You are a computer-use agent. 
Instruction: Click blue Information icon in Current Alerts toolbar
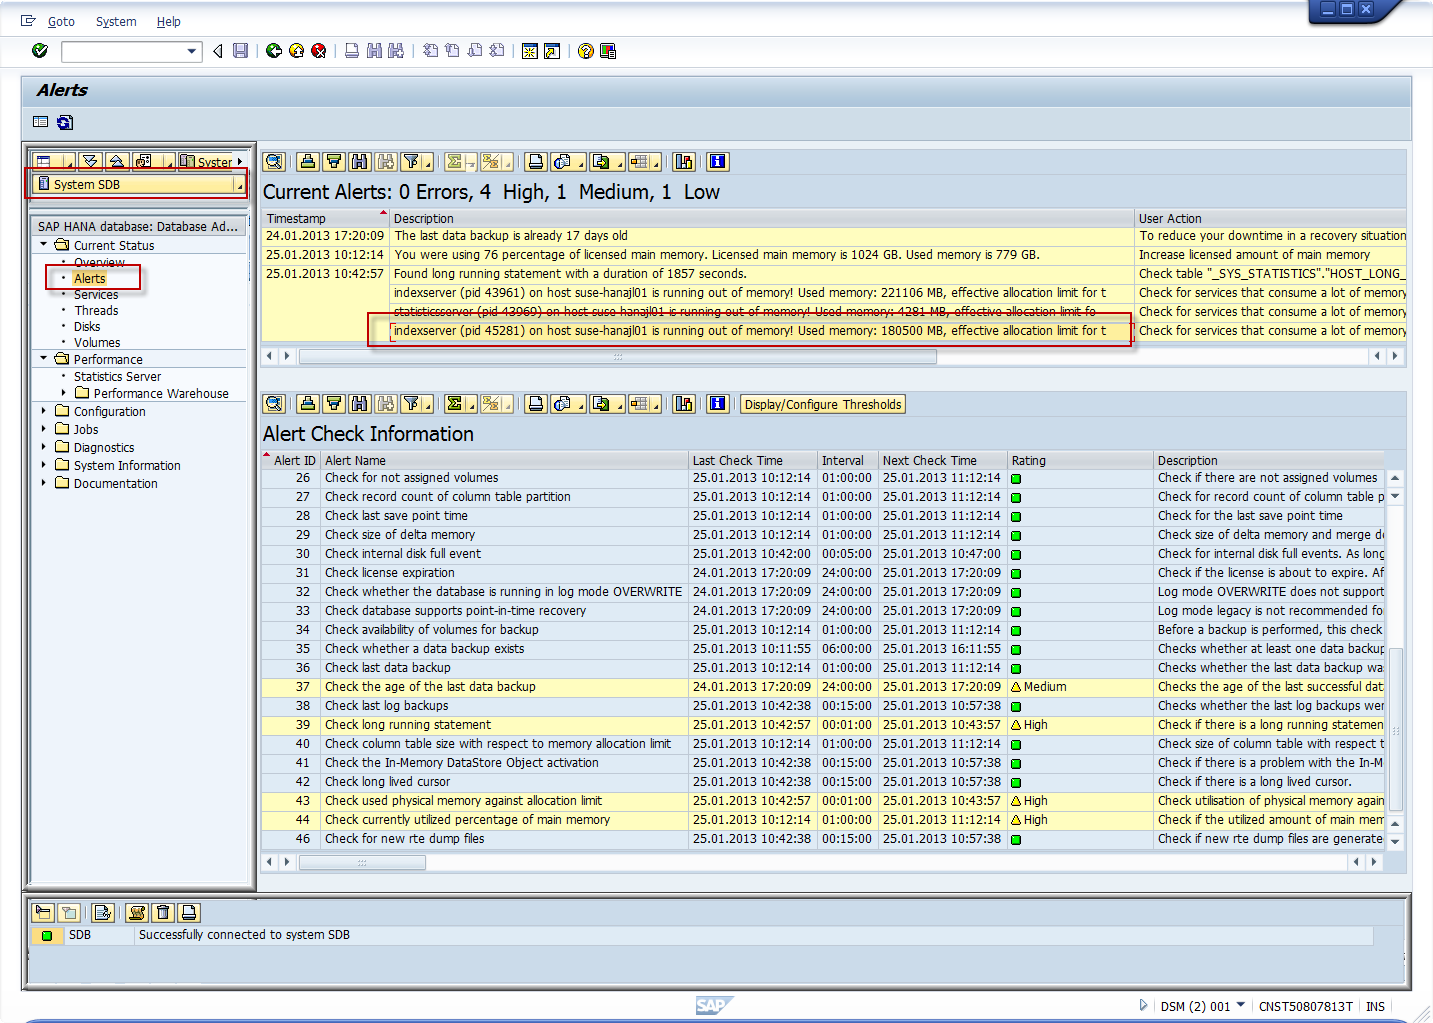pos(717,162)
